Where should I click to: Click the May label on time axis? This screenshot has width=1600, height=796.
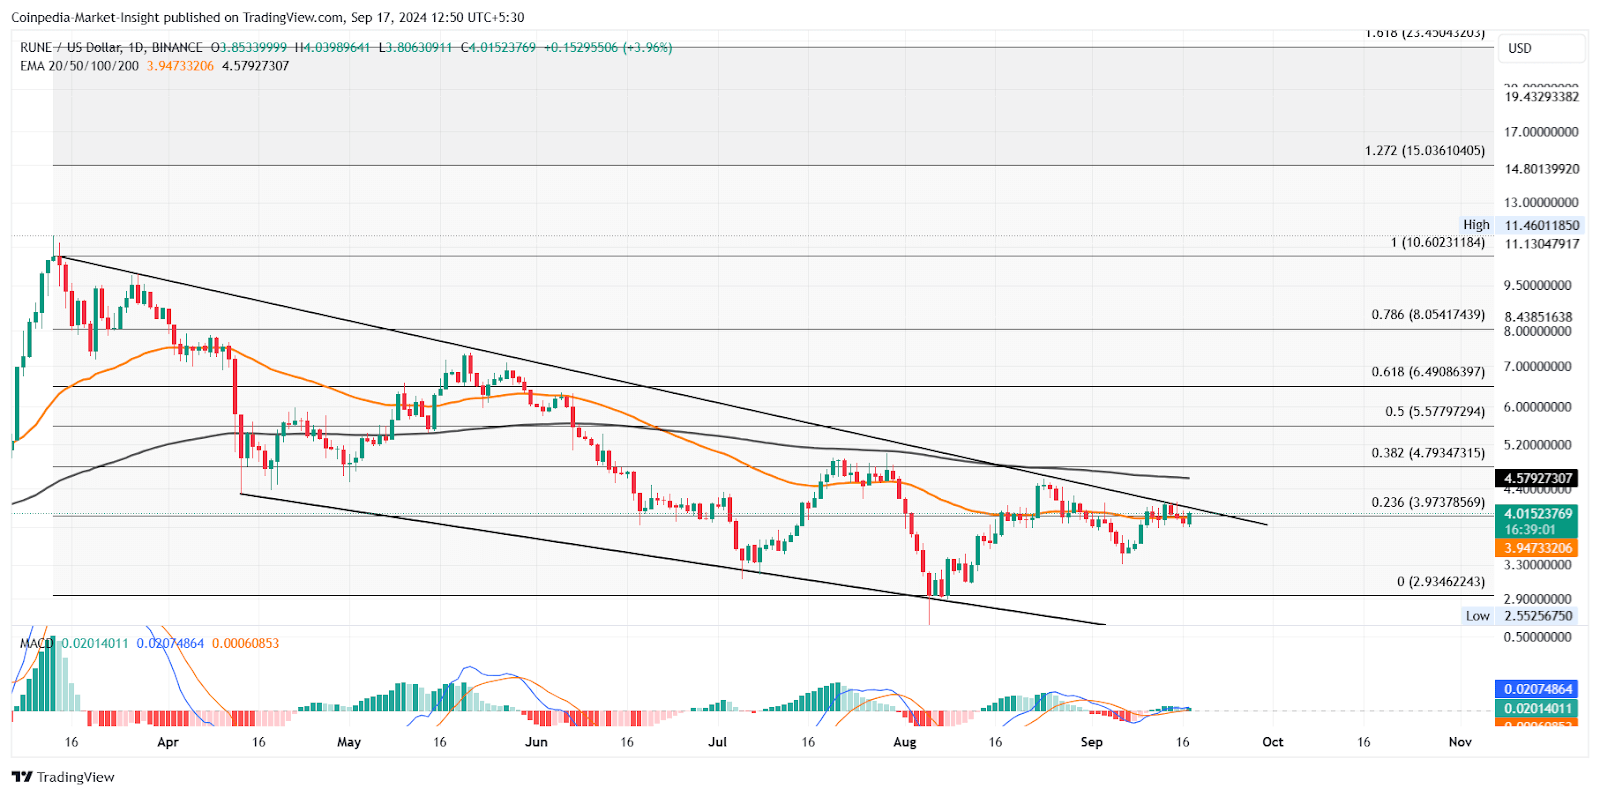(349, 742)
